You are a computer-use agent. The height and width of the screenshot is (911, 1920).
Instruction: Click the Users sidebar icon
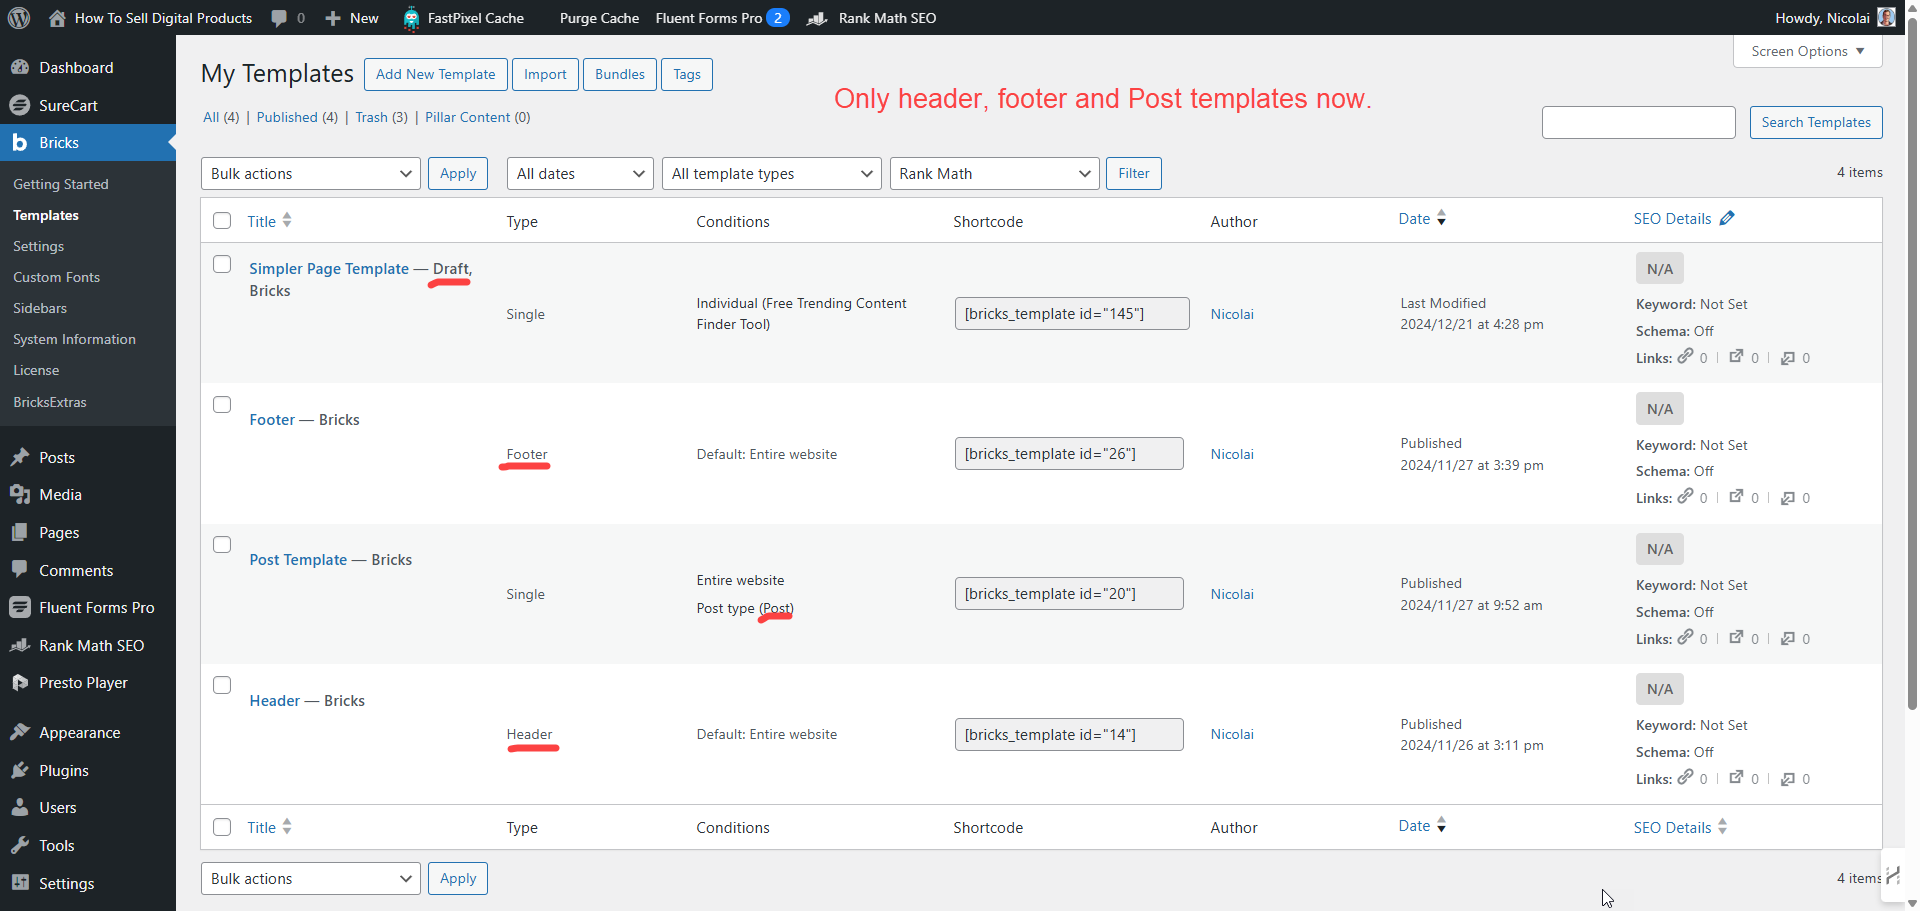click(x=20, y=807)
